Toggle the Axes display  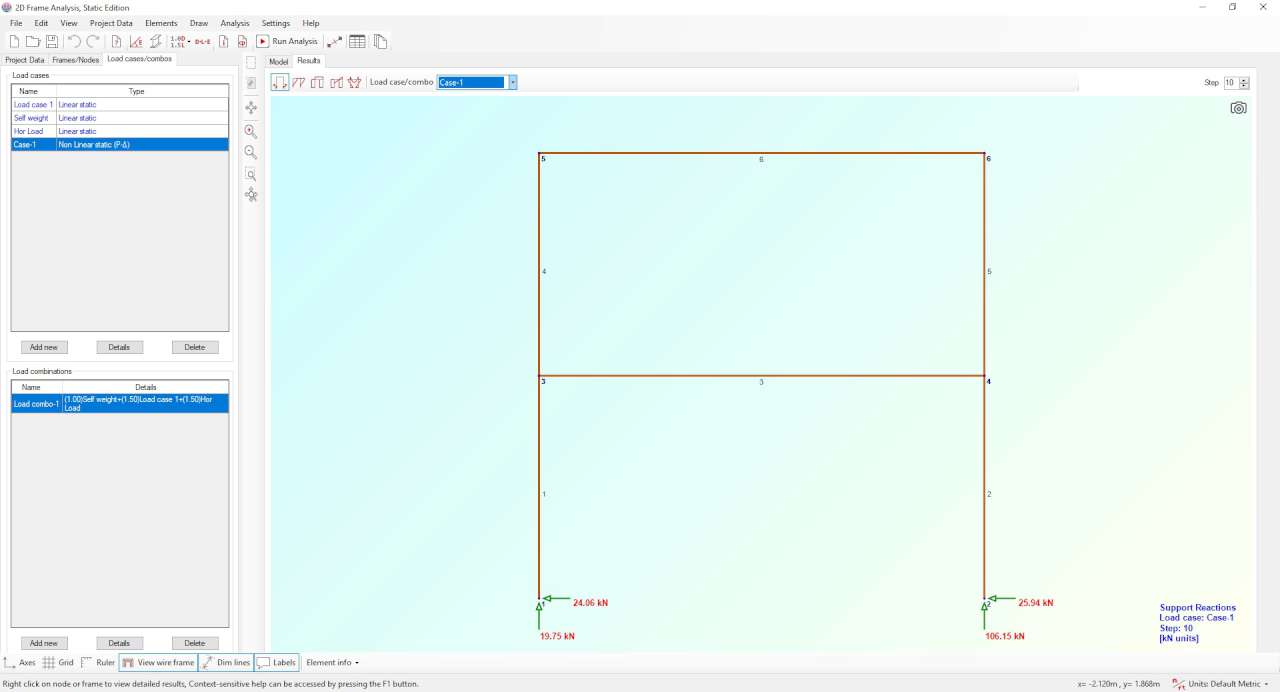coord(20,663)
